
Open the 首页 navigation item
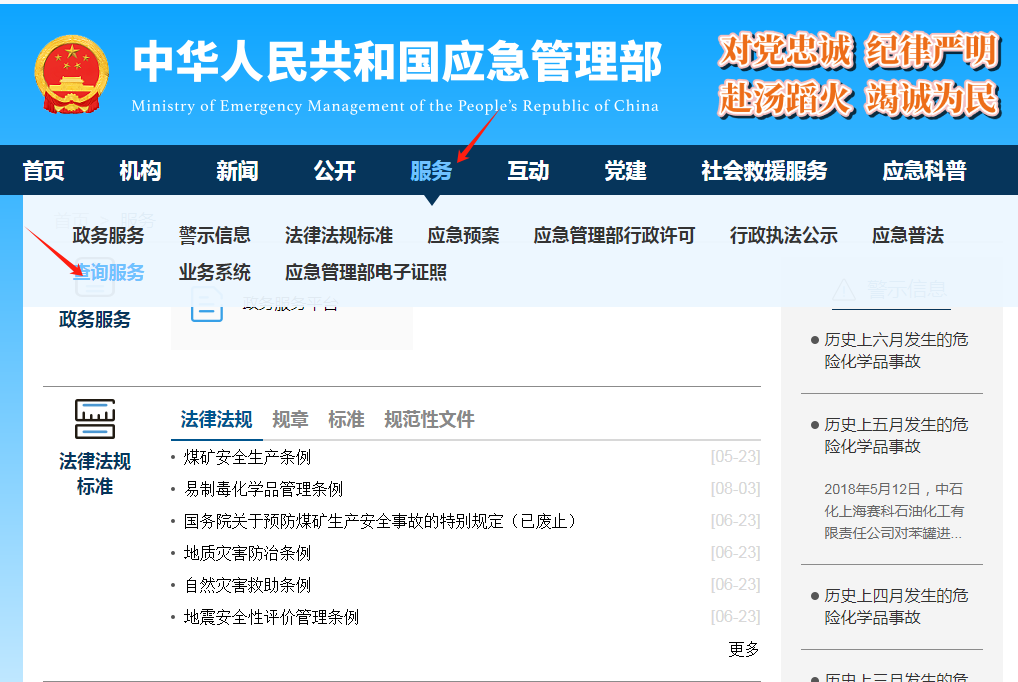pos(44,171)
